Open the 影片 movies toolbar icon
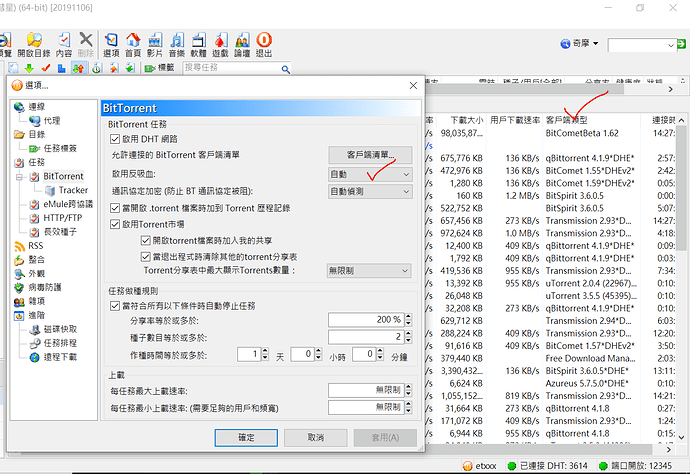 (x=155, y=45)
